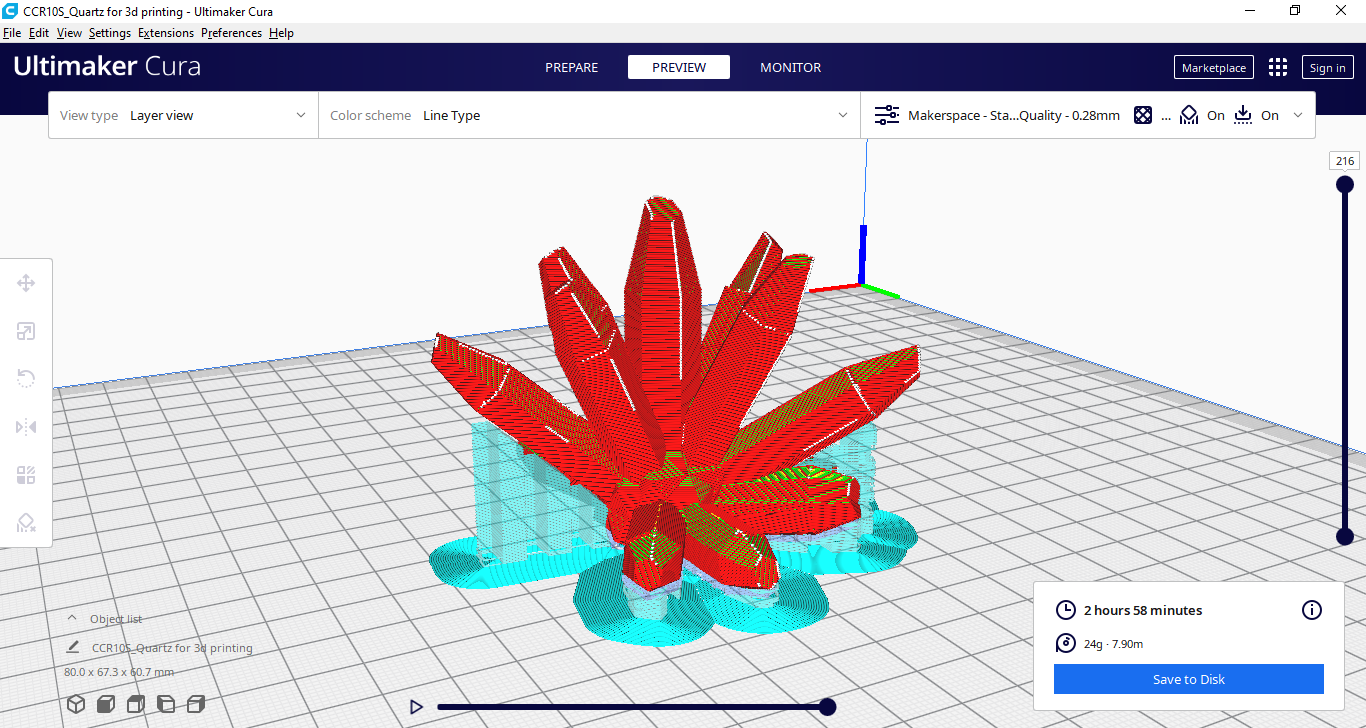This screenshot has width=1366, height=728.
Task: Click the layer slider upper handle
Action: click(x=1345, y=184)
